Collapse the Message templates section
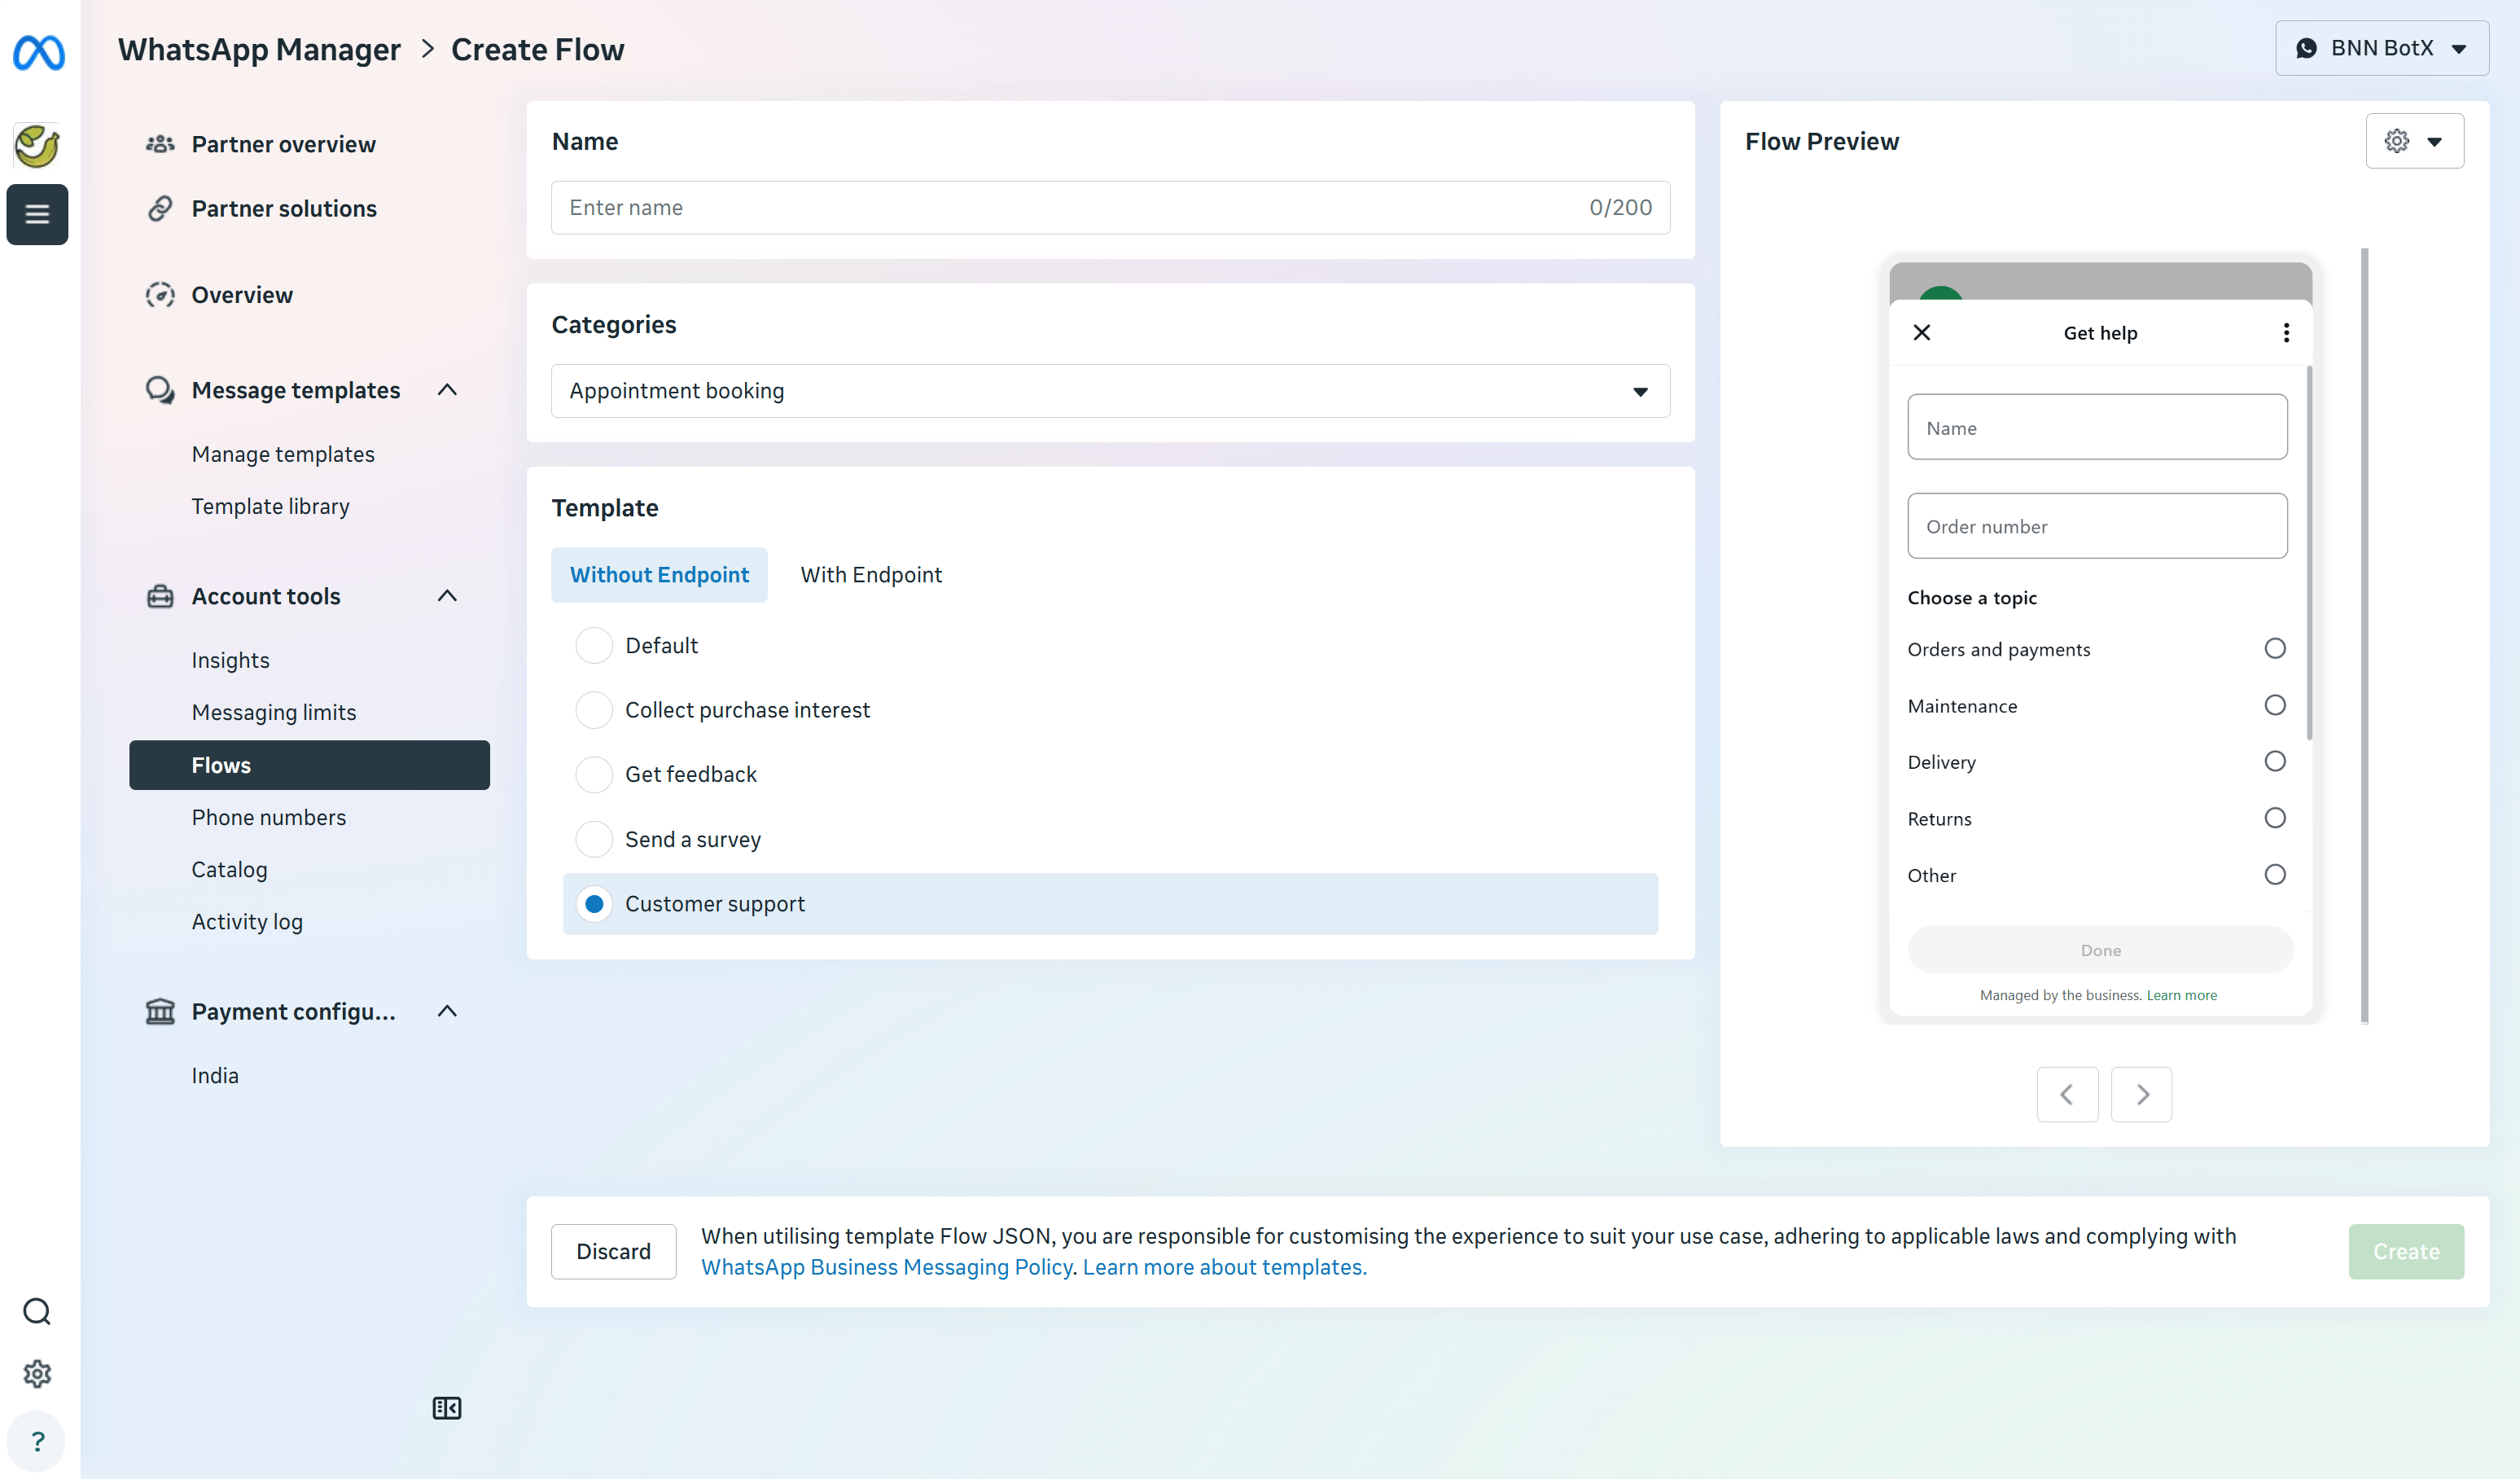 click(447, 390)
